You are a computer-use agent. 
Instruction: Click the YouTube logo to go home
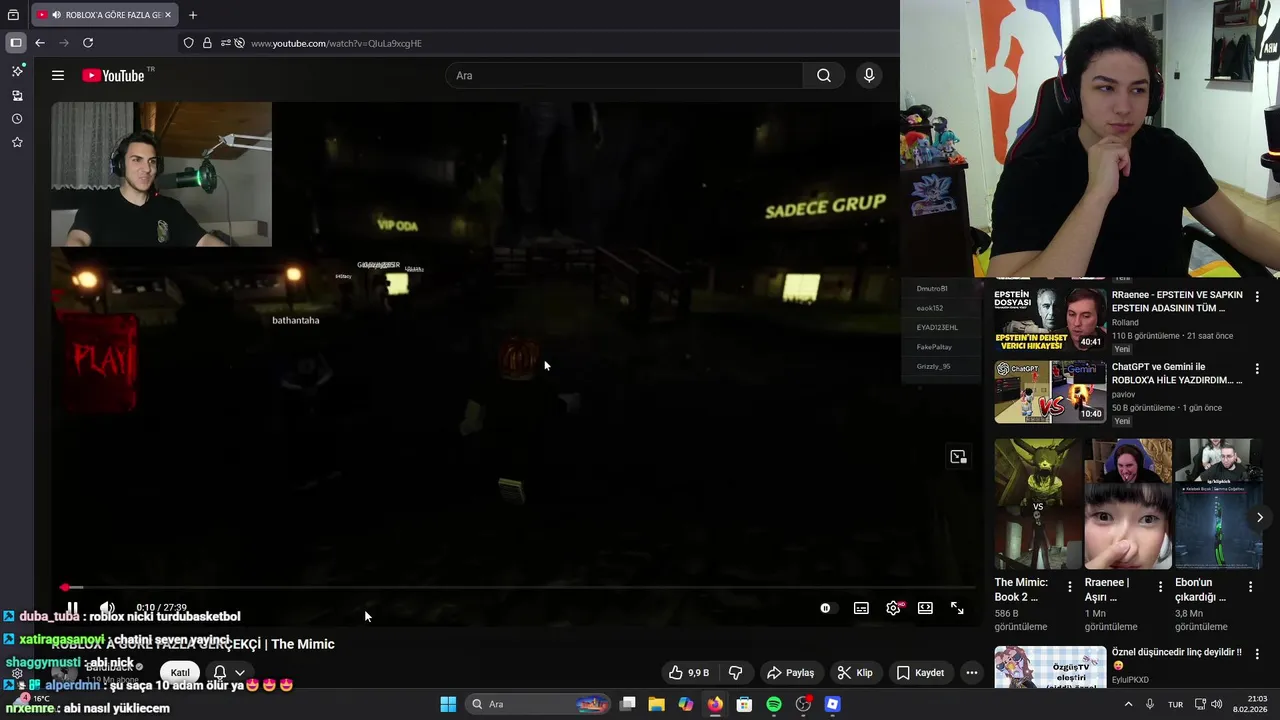click(x=113, y=75)
